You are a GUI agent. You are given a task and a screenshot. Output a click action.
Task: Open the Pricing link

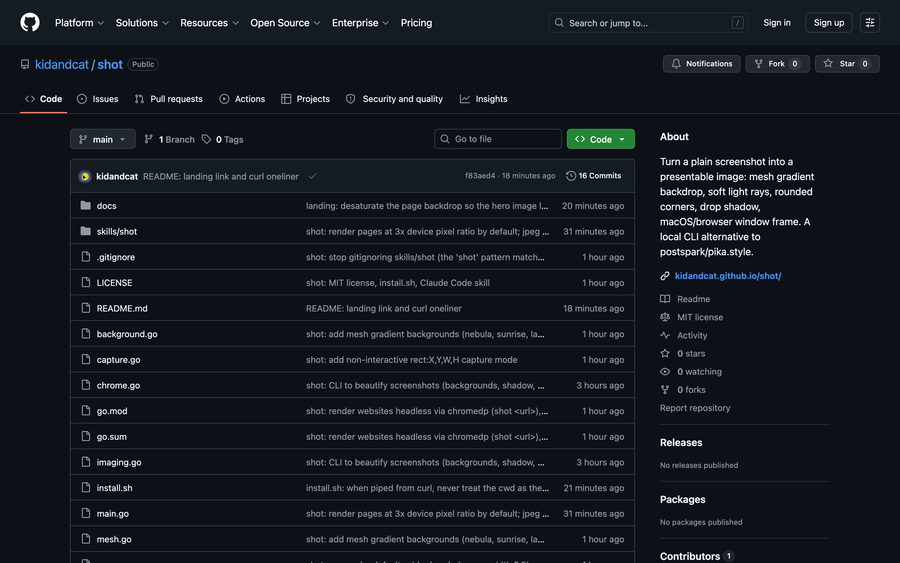416,23
